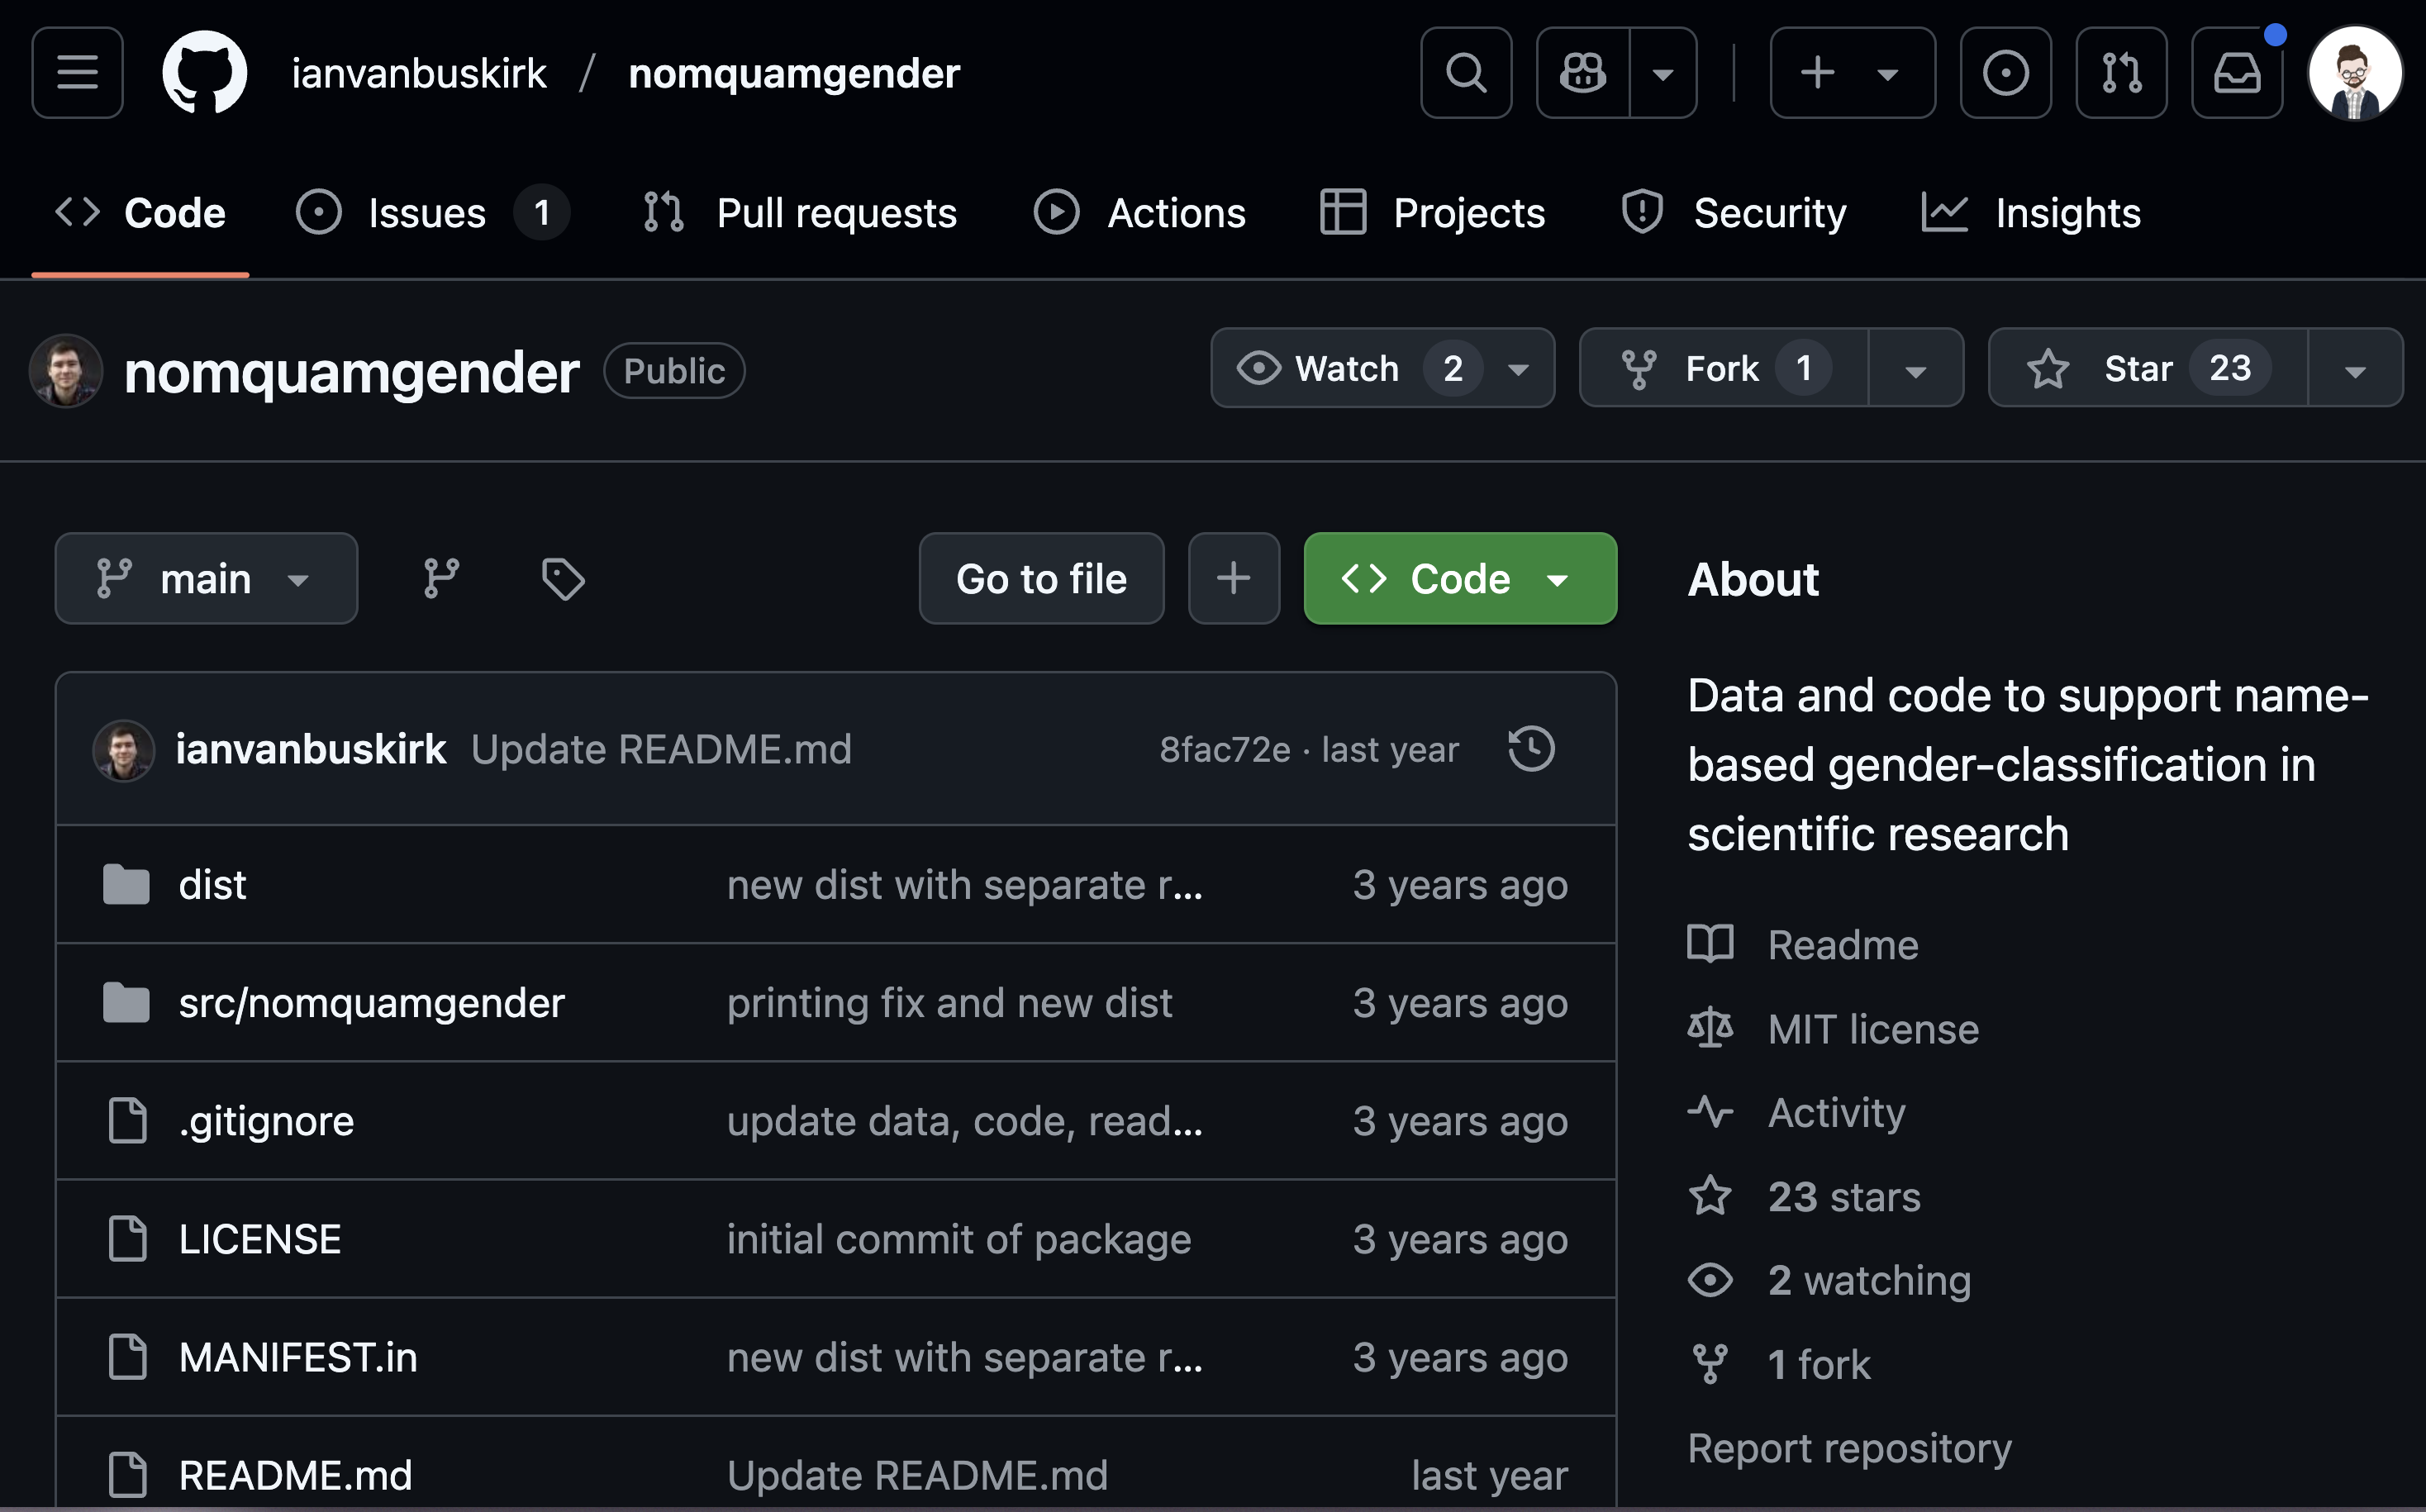Click the Go to file button
The height and width of the screenshot is (1512, 2426).
tap(1041, 579)
